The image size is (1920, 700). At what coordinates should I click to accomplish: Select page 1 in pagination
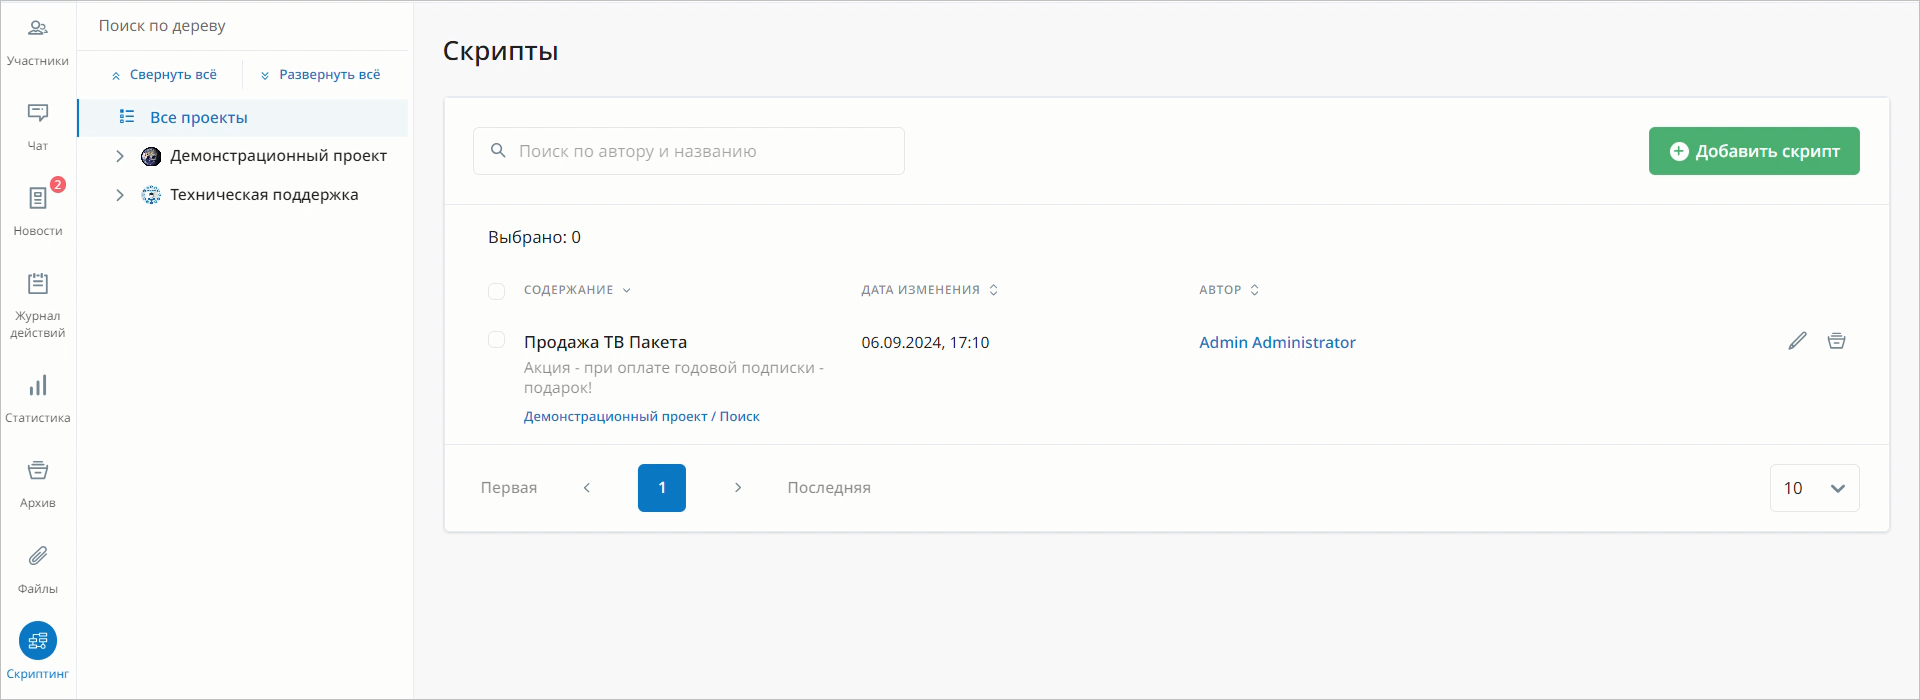tap(662, 488)
